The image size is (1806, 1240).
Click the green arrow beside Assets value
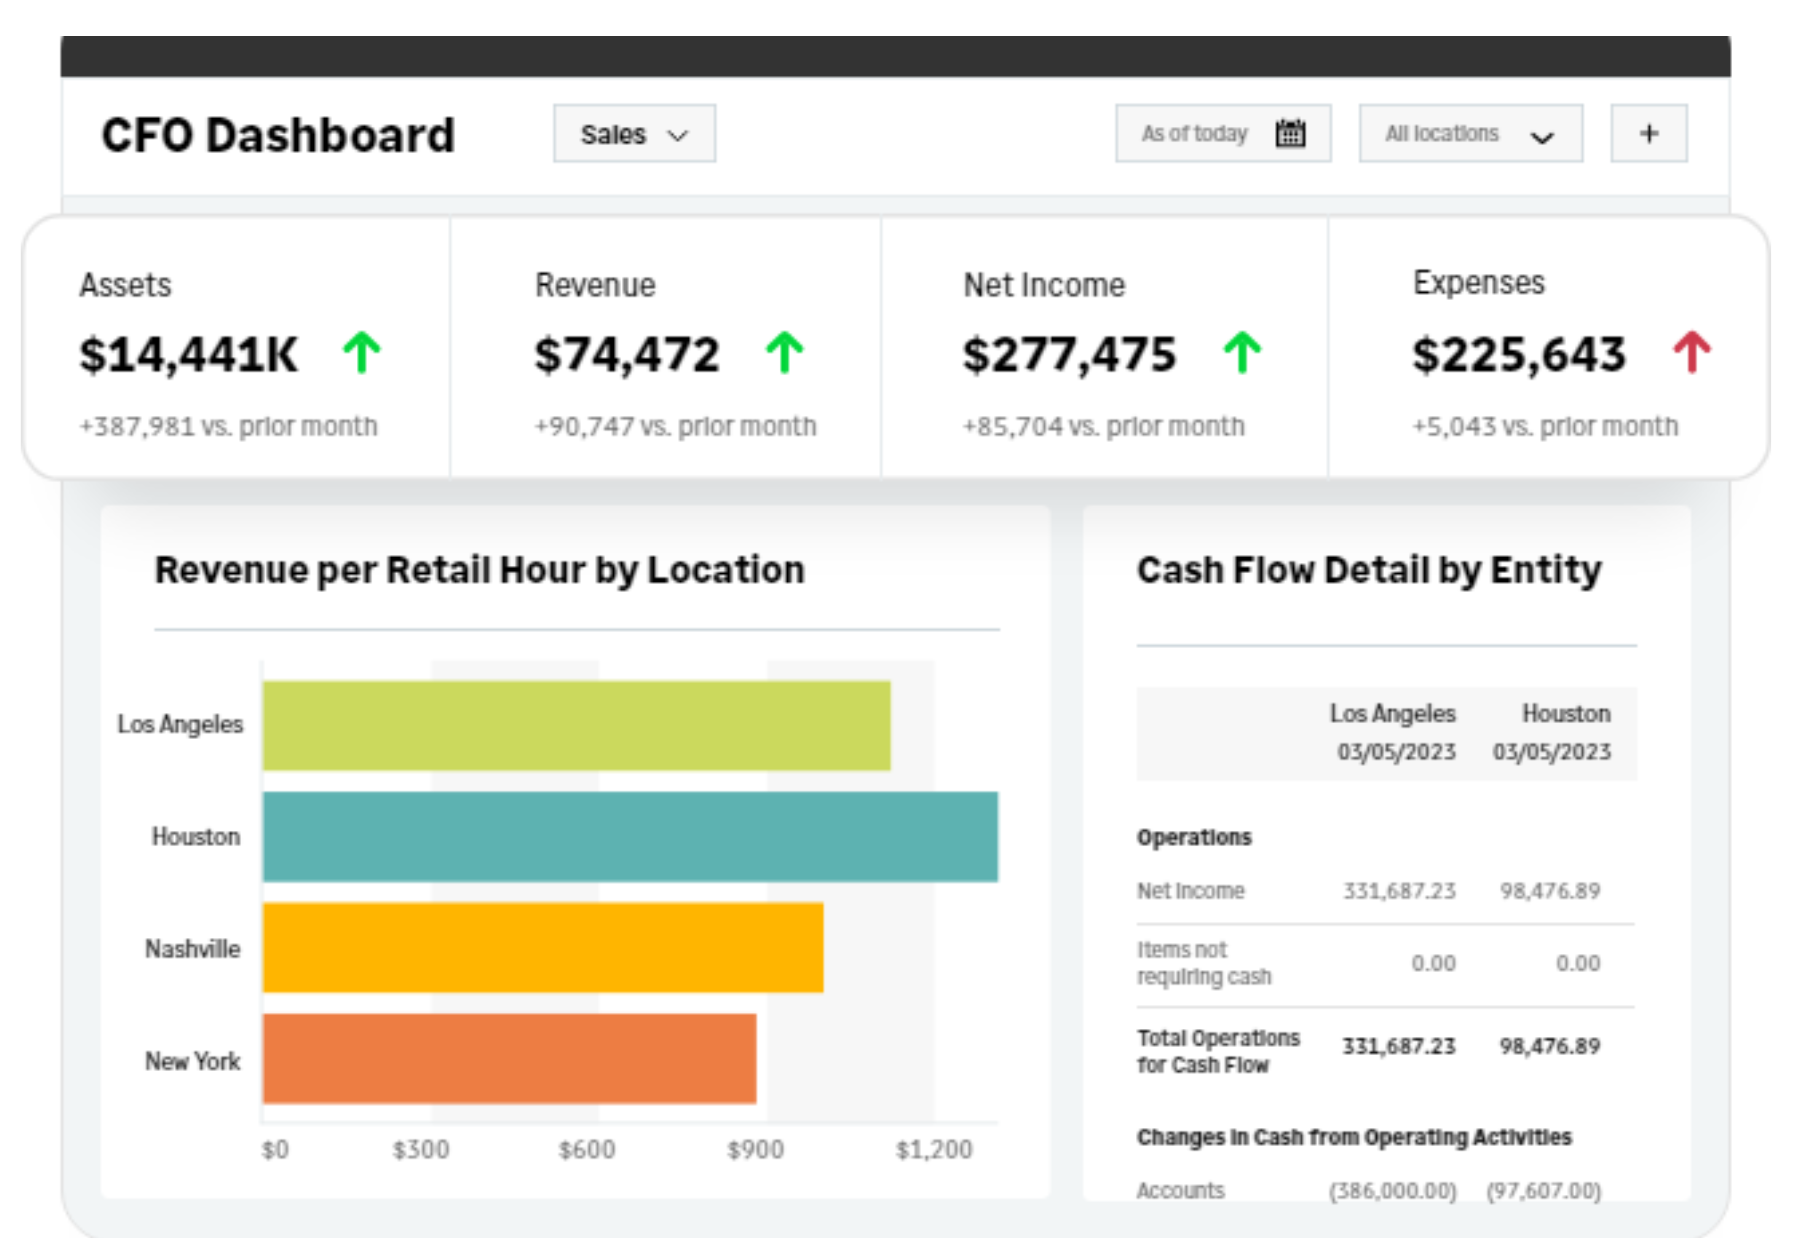click(362, 352)
